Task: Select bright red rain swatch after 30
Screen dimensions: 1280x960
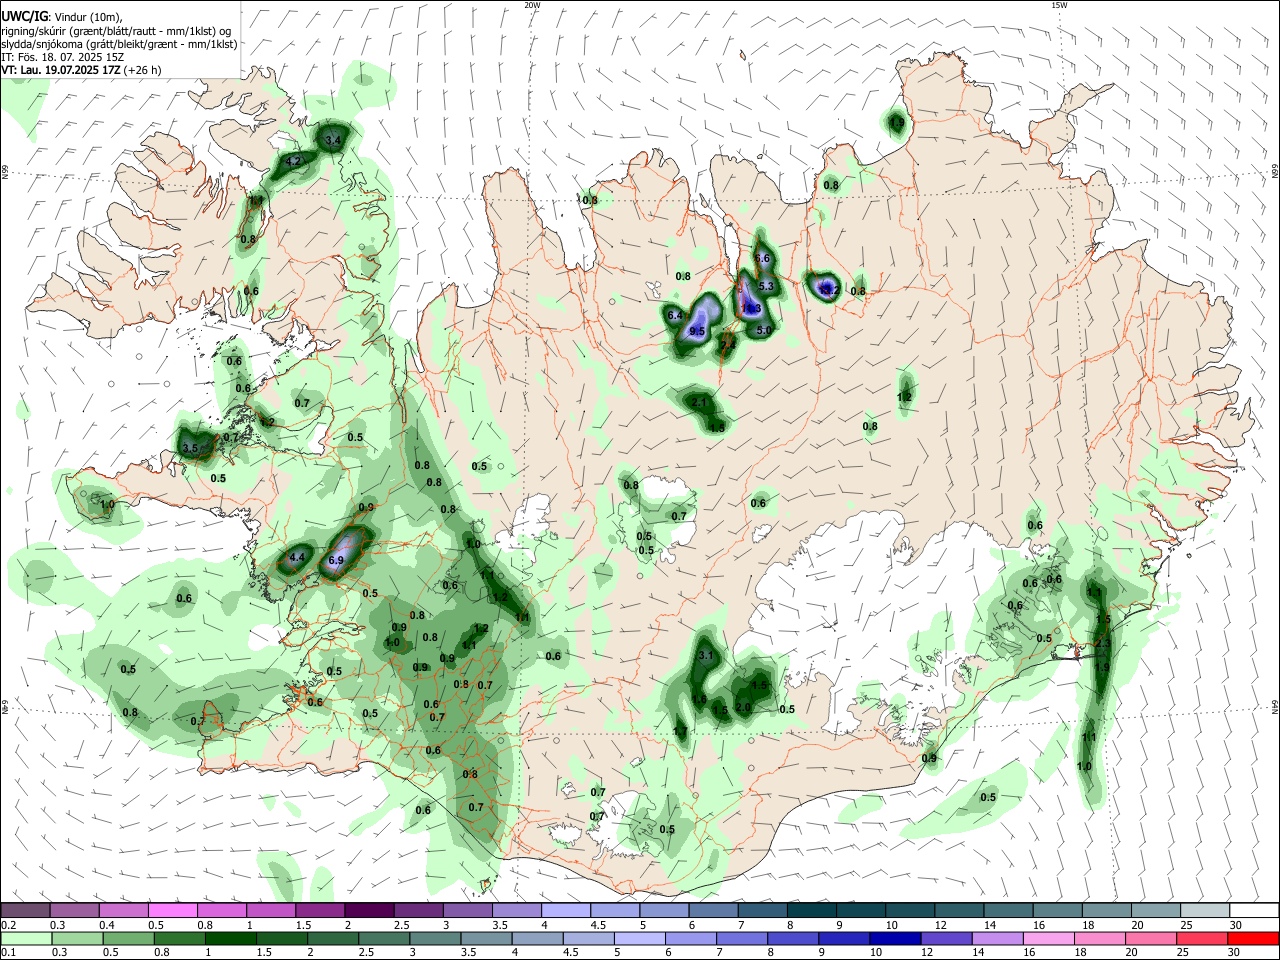Action: [x=1253, y=939]
